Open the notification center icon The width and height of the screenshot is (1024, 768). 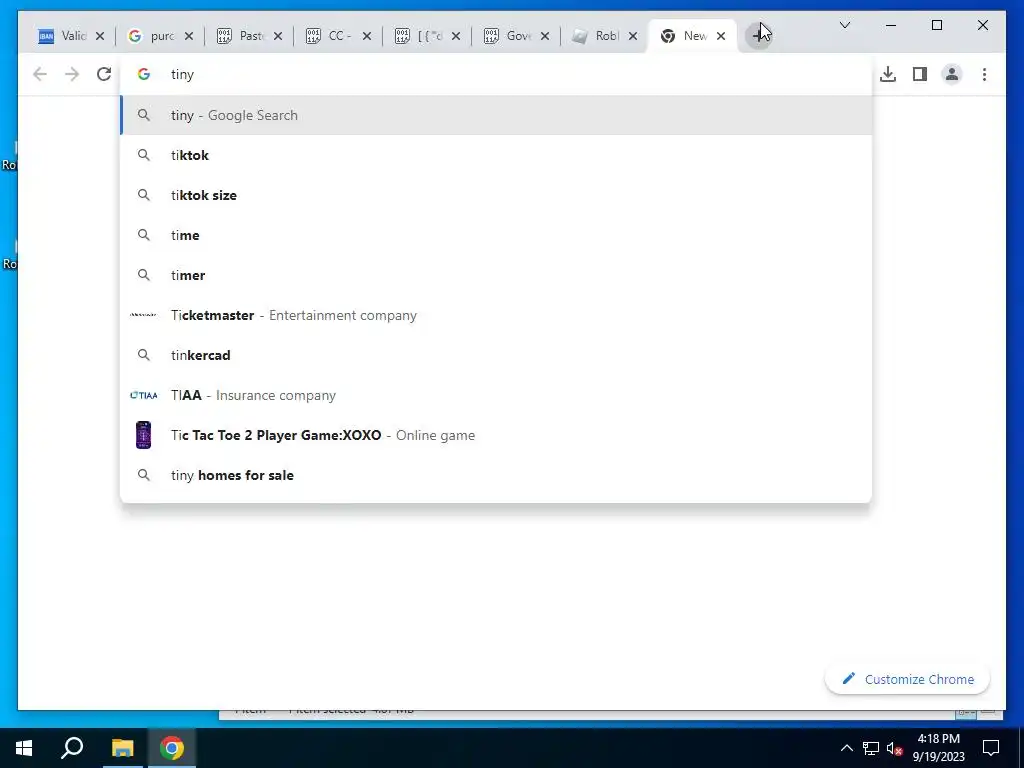991,748
